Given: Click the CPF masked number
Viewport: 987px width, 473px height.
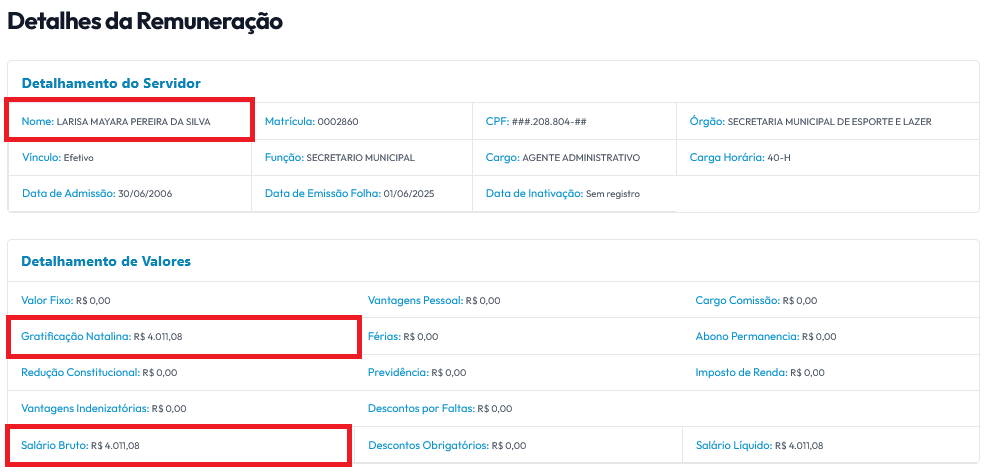Looking at the screenshot, I should [x=549, y=122].
